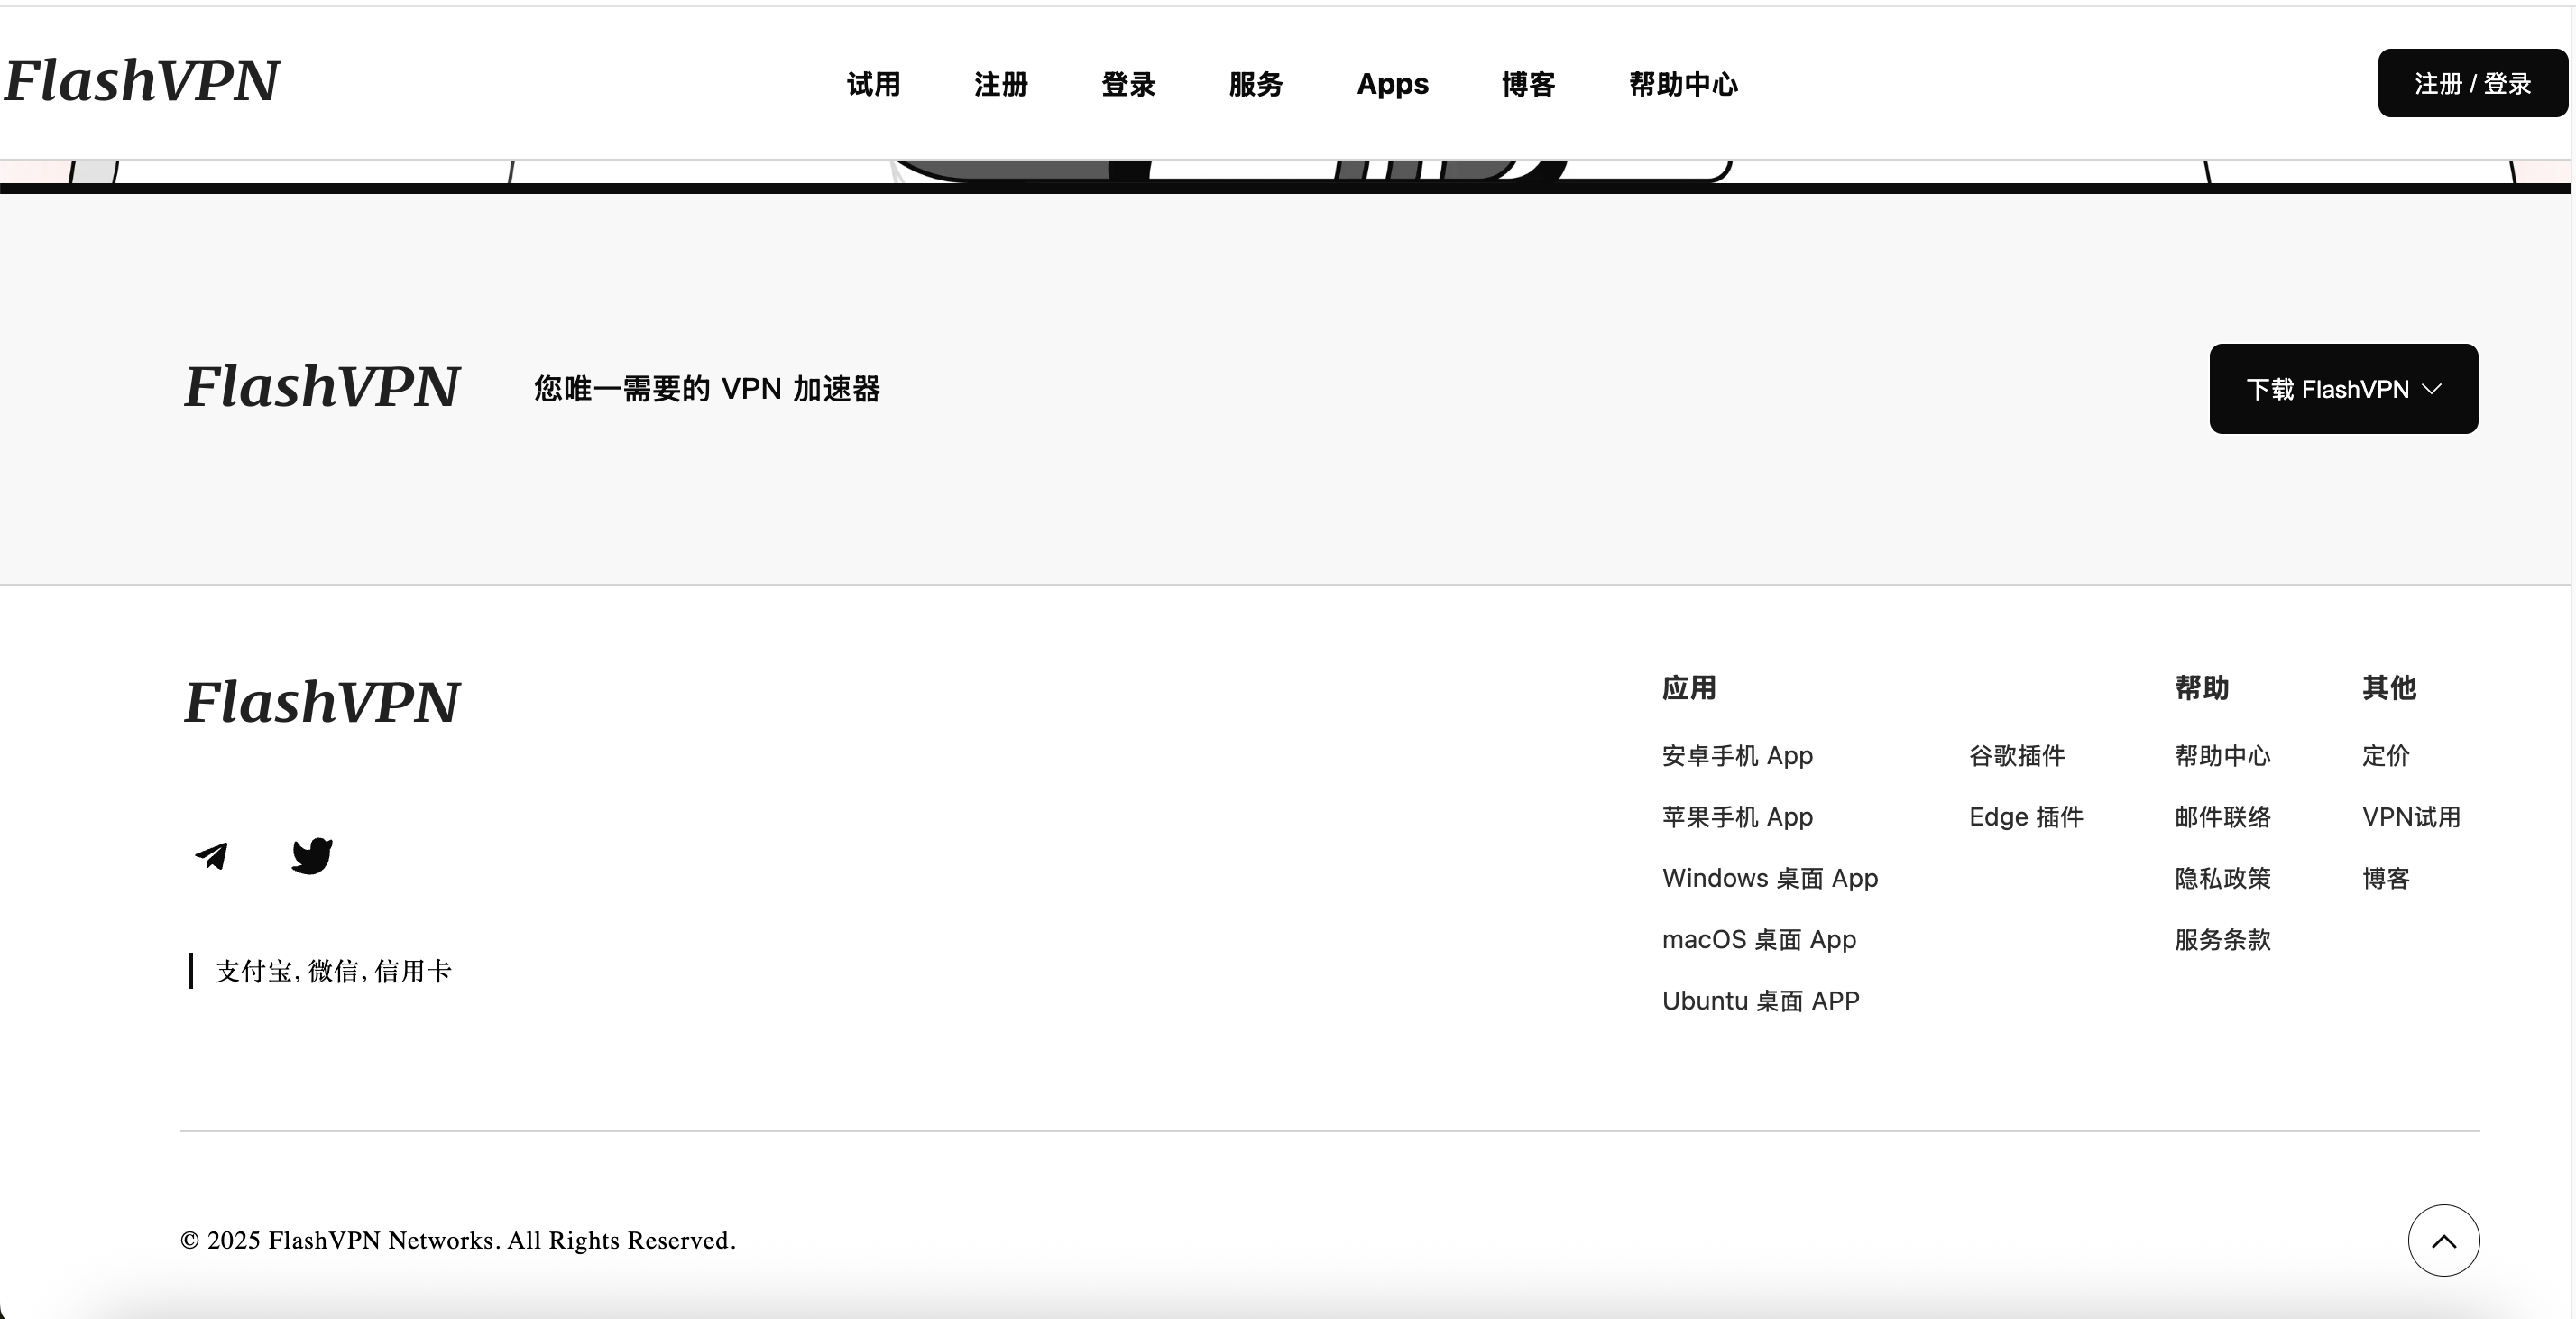This screenshot has width=2576, height=1319.
Task: Click the FlashVPN logo in the header
Action: (x=142, y=82)
